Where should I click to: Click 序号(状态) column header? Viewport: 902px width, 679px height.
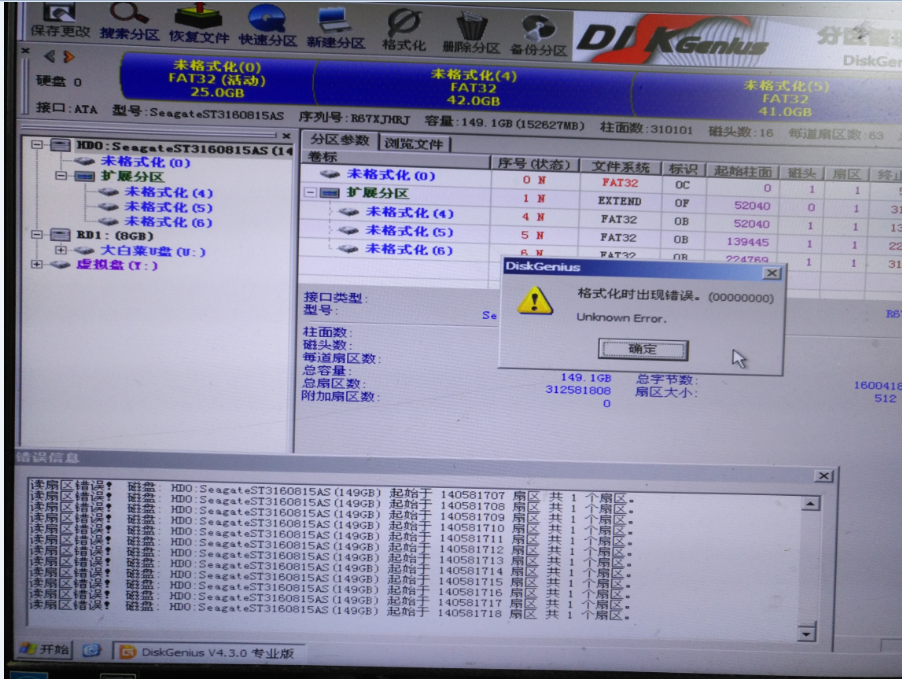tap(534, 164)
